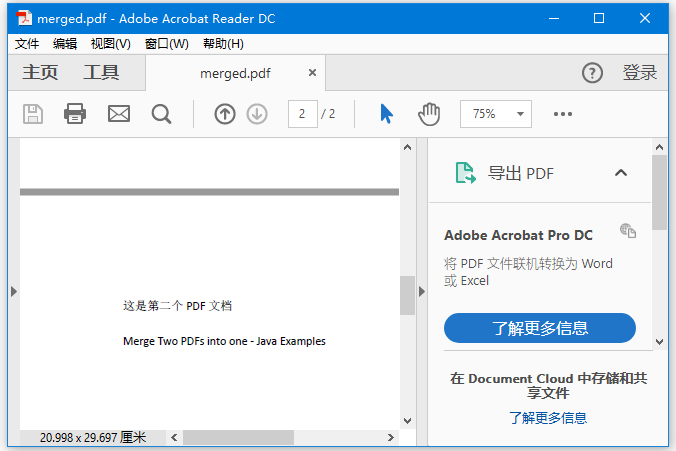Click the Export PDF icon

click(466, 173)
